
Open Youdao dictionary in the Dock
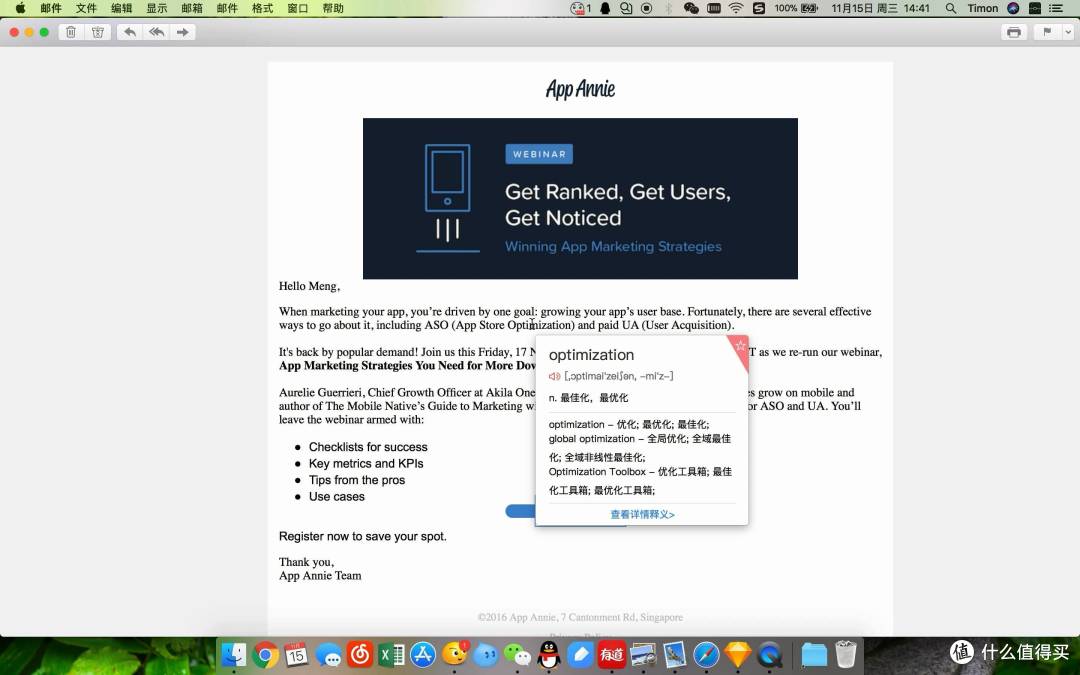point(612,654)
